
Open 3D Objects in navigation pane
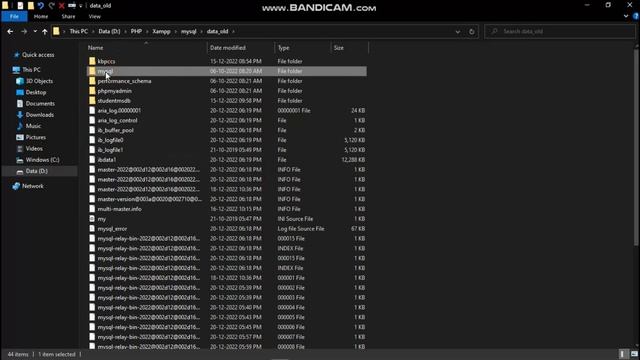[x=39, y=81]
